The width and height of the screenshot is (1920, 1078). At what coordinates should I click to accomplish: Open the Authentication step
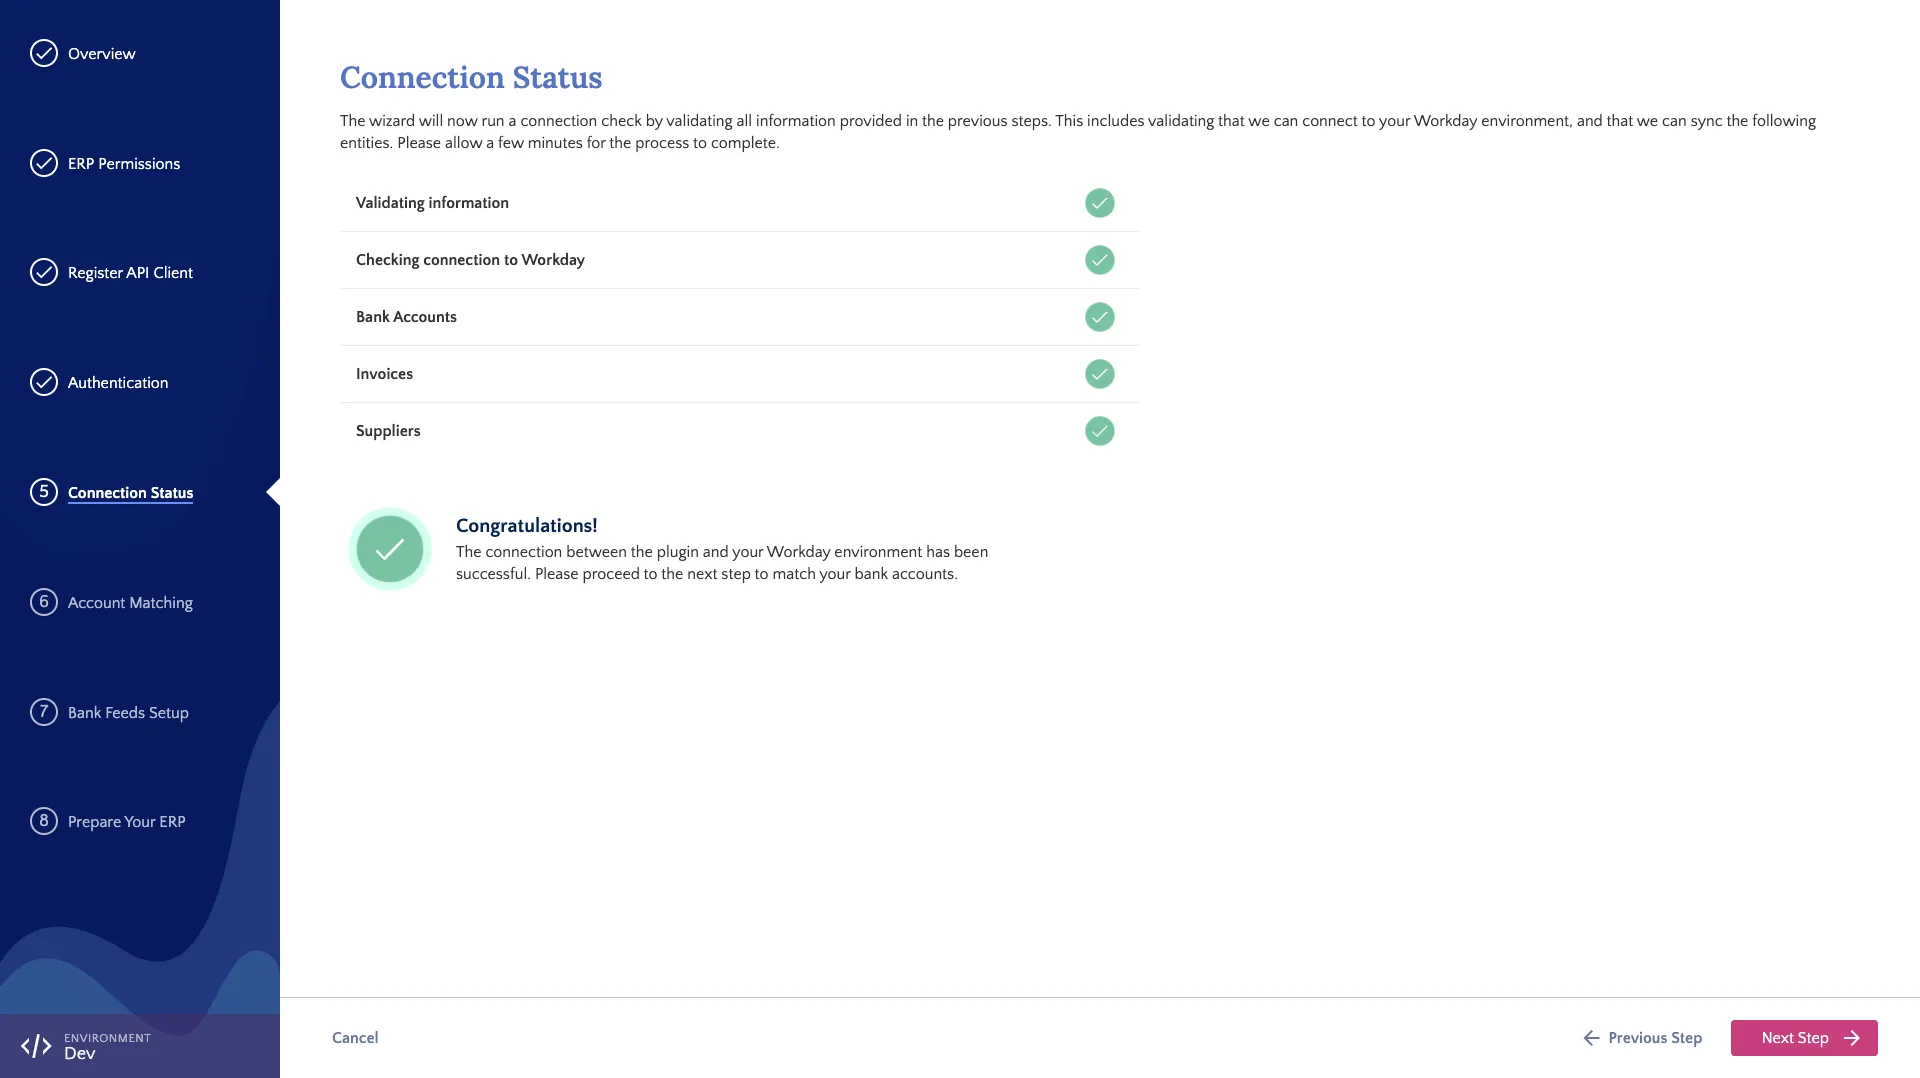[118, 383]
